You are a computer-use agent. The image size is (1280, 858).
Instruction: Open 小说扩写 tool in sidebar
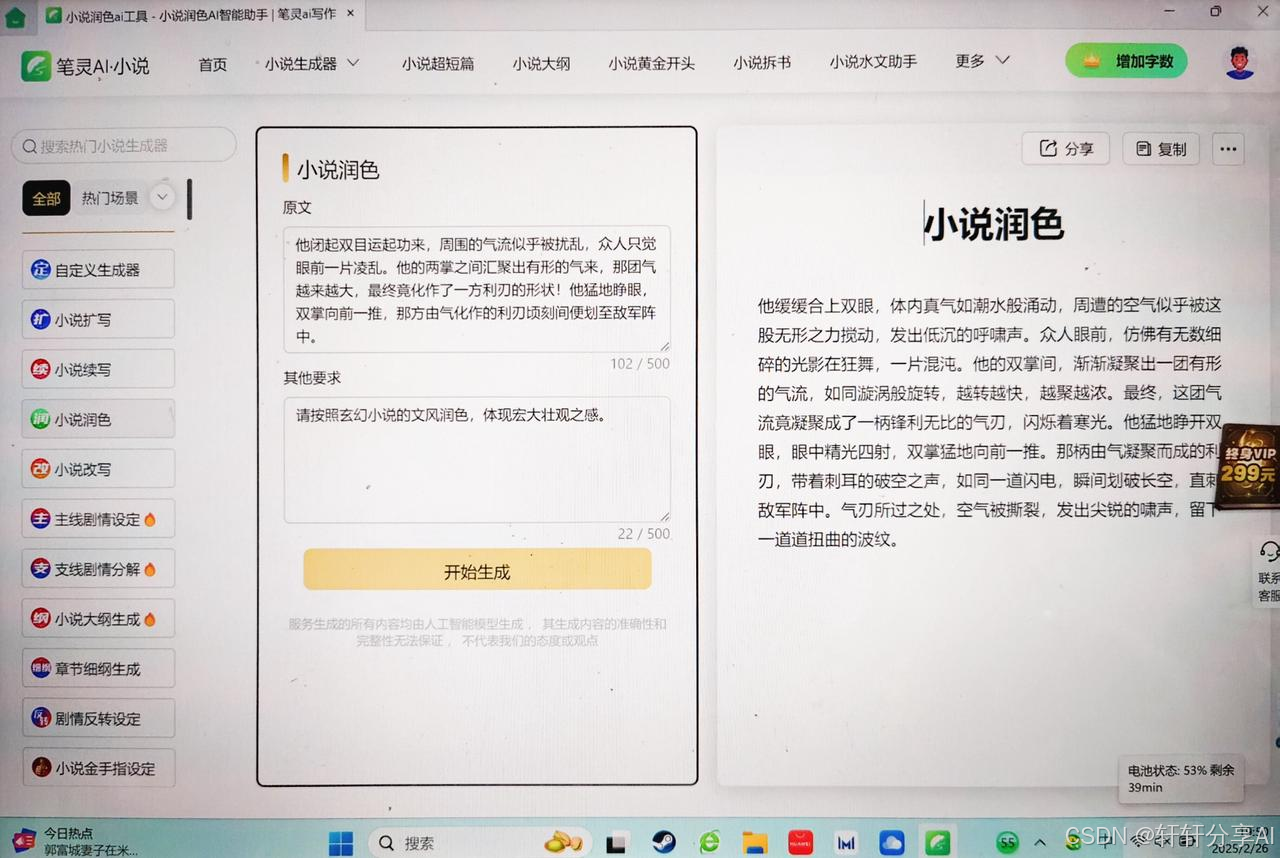98,319
